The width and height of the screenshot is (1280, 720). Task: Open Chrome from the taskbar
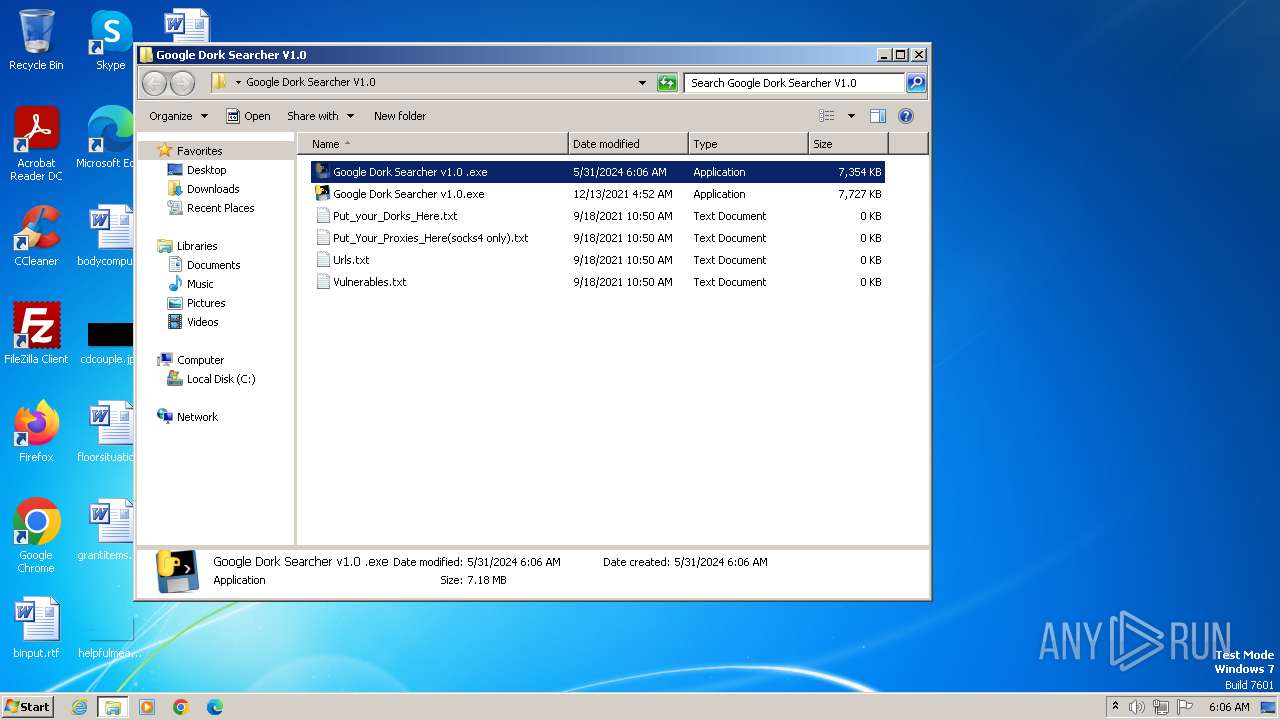180,707
